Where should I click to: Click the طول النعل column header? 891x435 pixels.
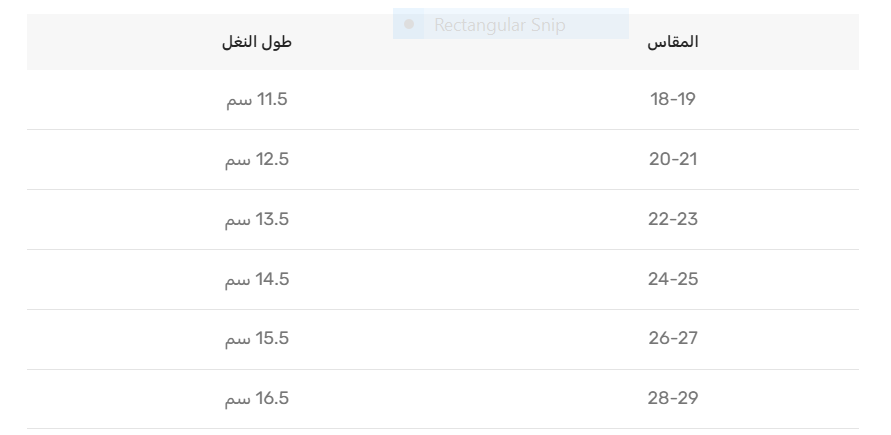255,43
